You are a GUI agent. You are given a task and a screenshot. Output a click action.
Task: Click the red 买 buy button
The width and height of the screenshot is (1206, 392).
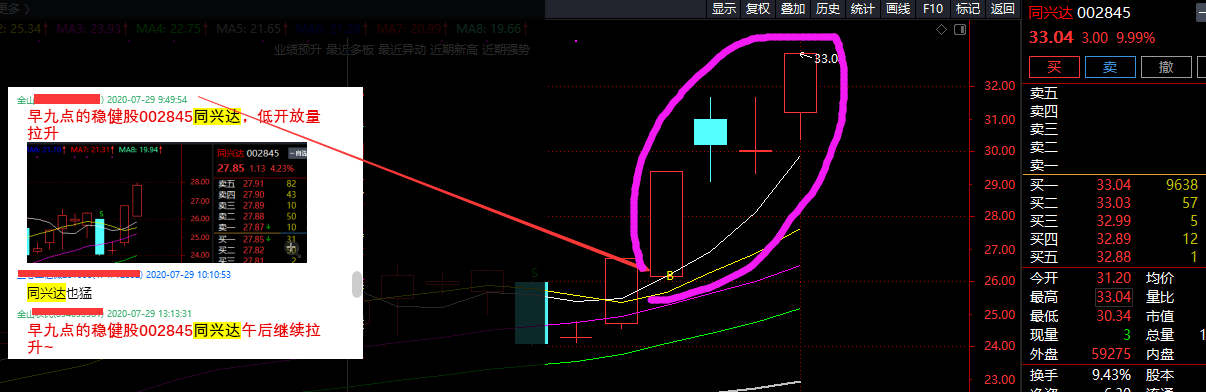[x=1053, y=68]
